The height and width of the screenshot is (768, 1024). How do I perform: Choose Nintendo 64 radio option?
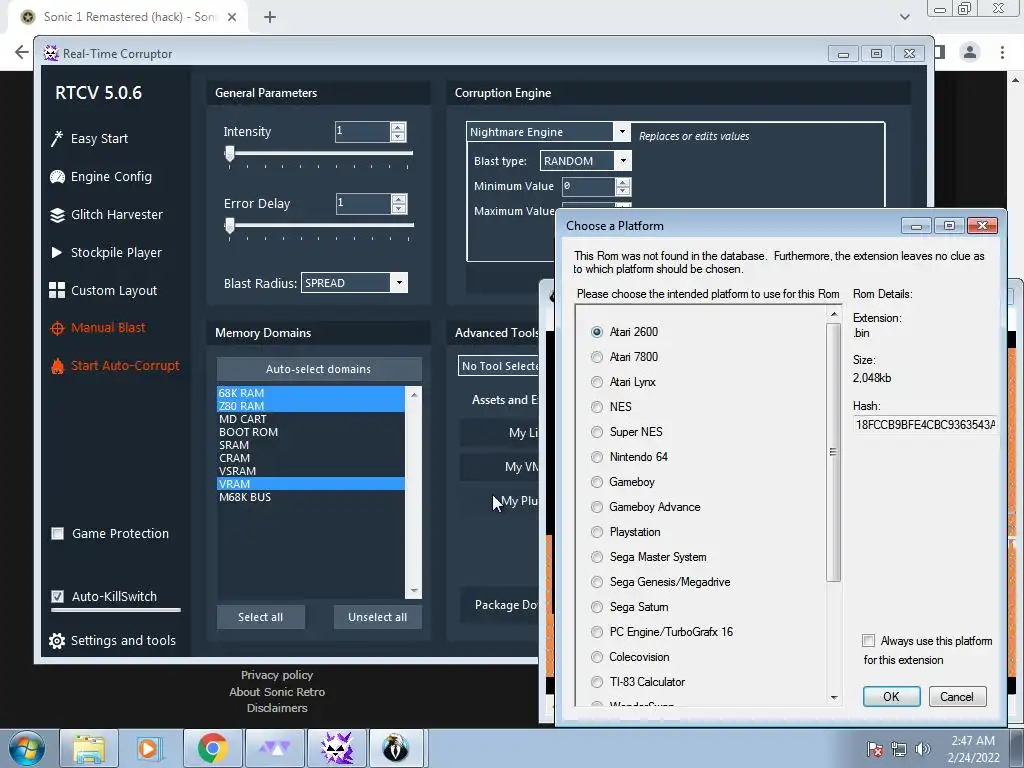[x=596, y=457]
